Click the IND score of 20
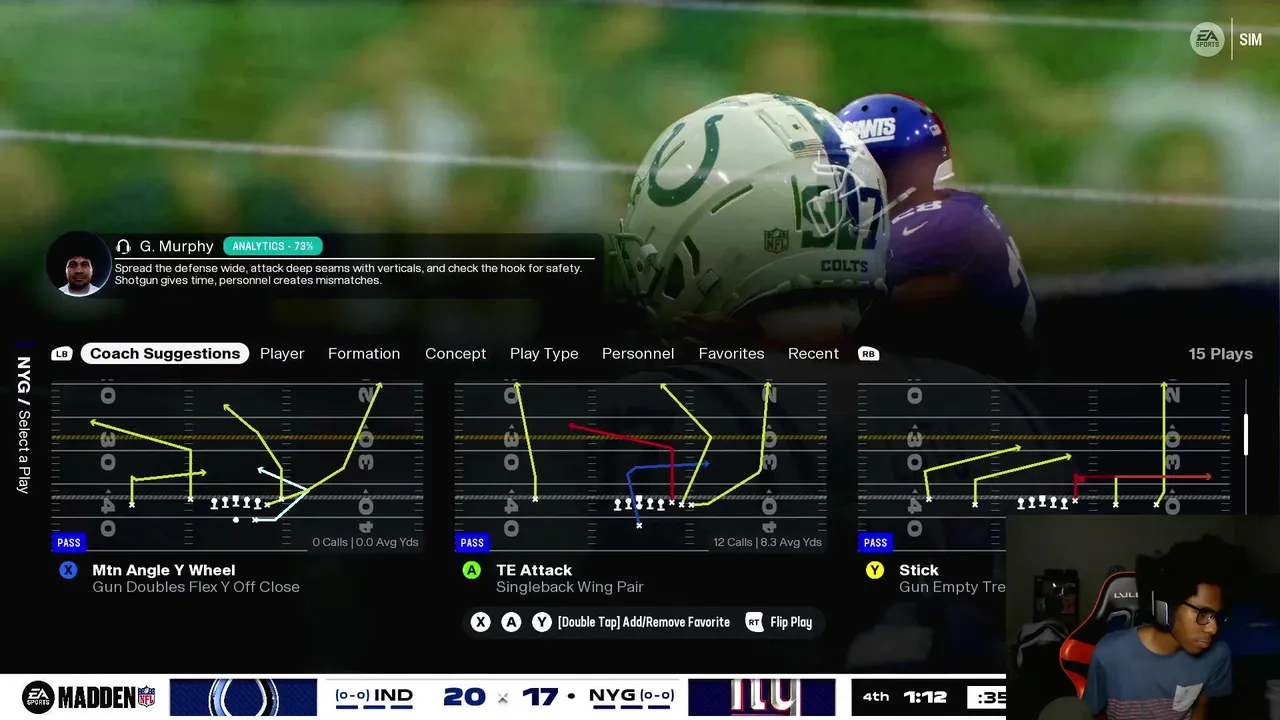 coord(464,697)
